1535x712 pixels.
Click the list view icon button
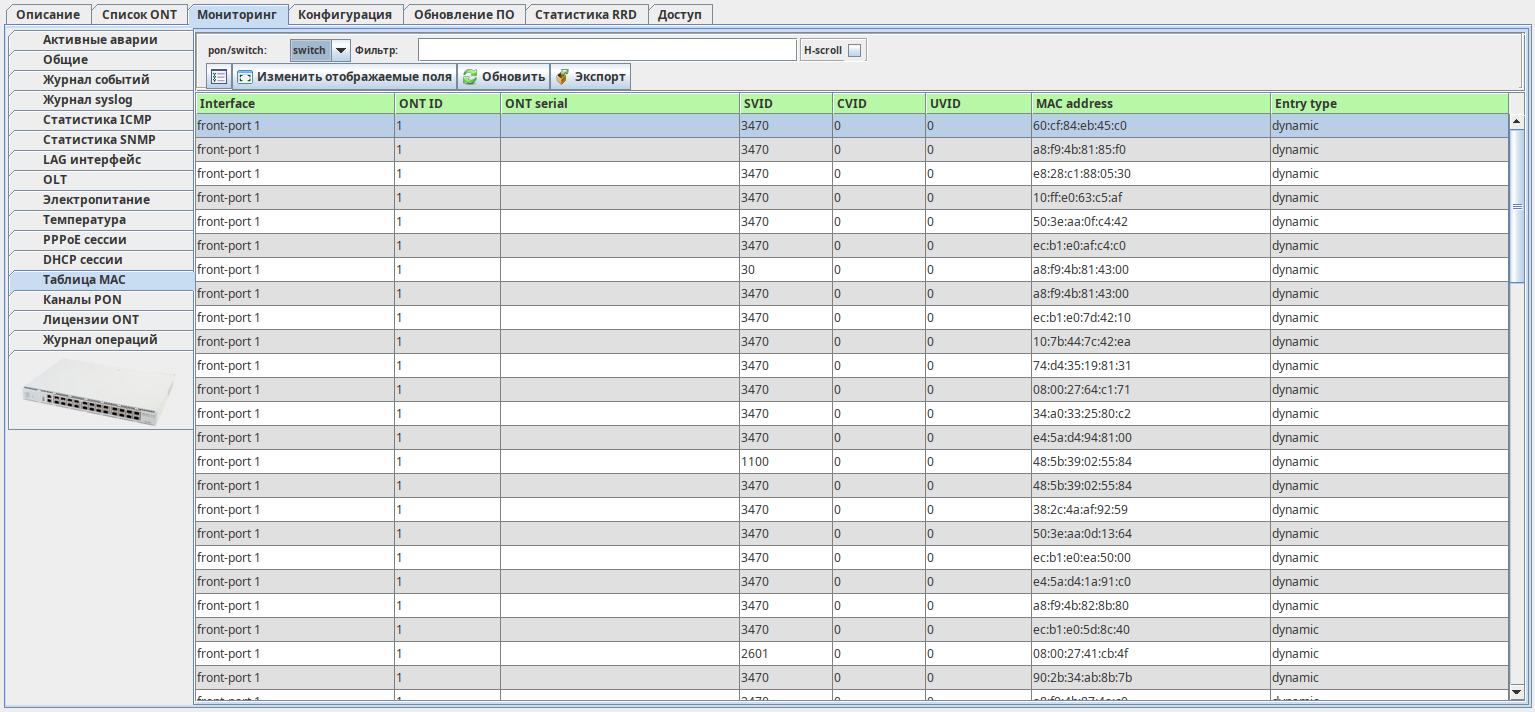click(x=219, y=77)
